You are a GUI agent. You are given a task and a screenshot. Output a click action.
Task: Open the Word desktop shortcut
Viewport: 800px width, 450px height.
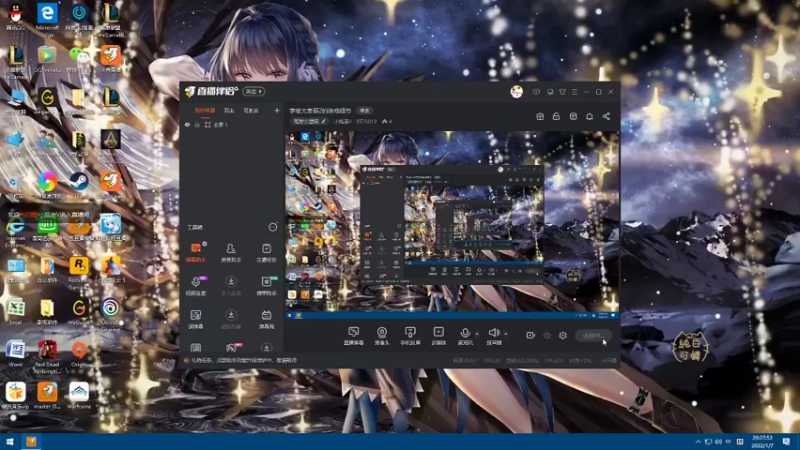(x=15, y=354)
